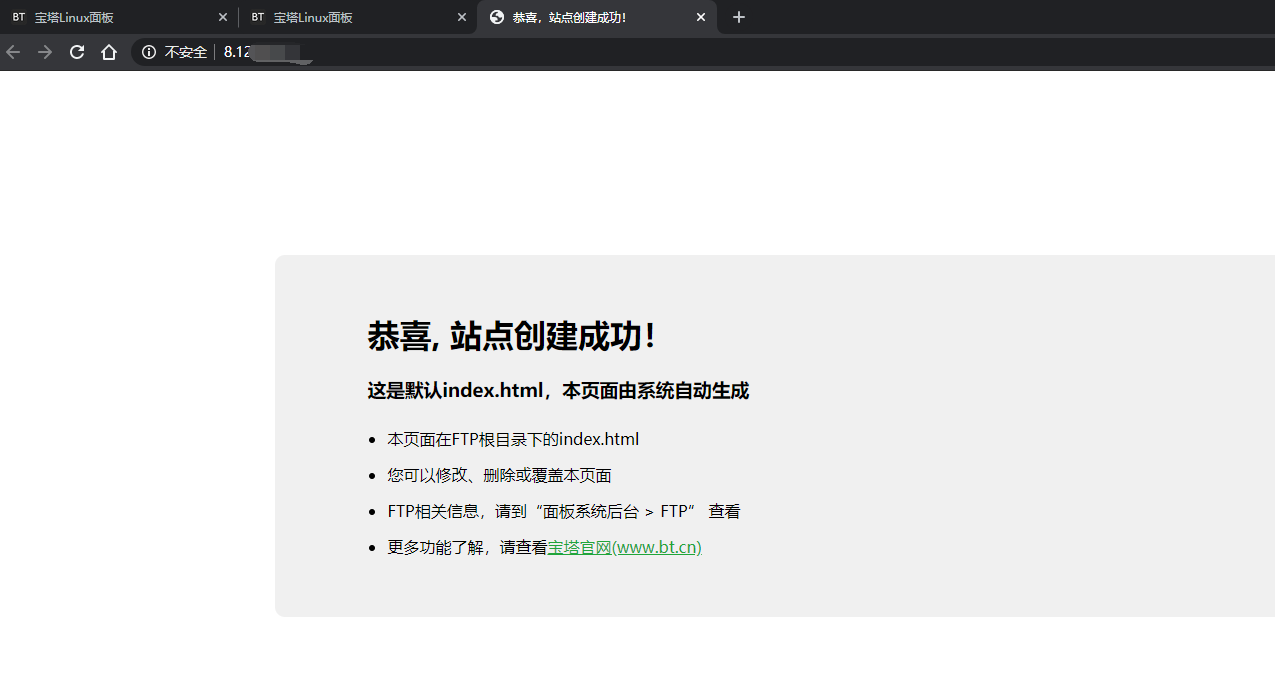
Task: Close the 恭喜，站点创建成功 tab
Action: [701, 17]
